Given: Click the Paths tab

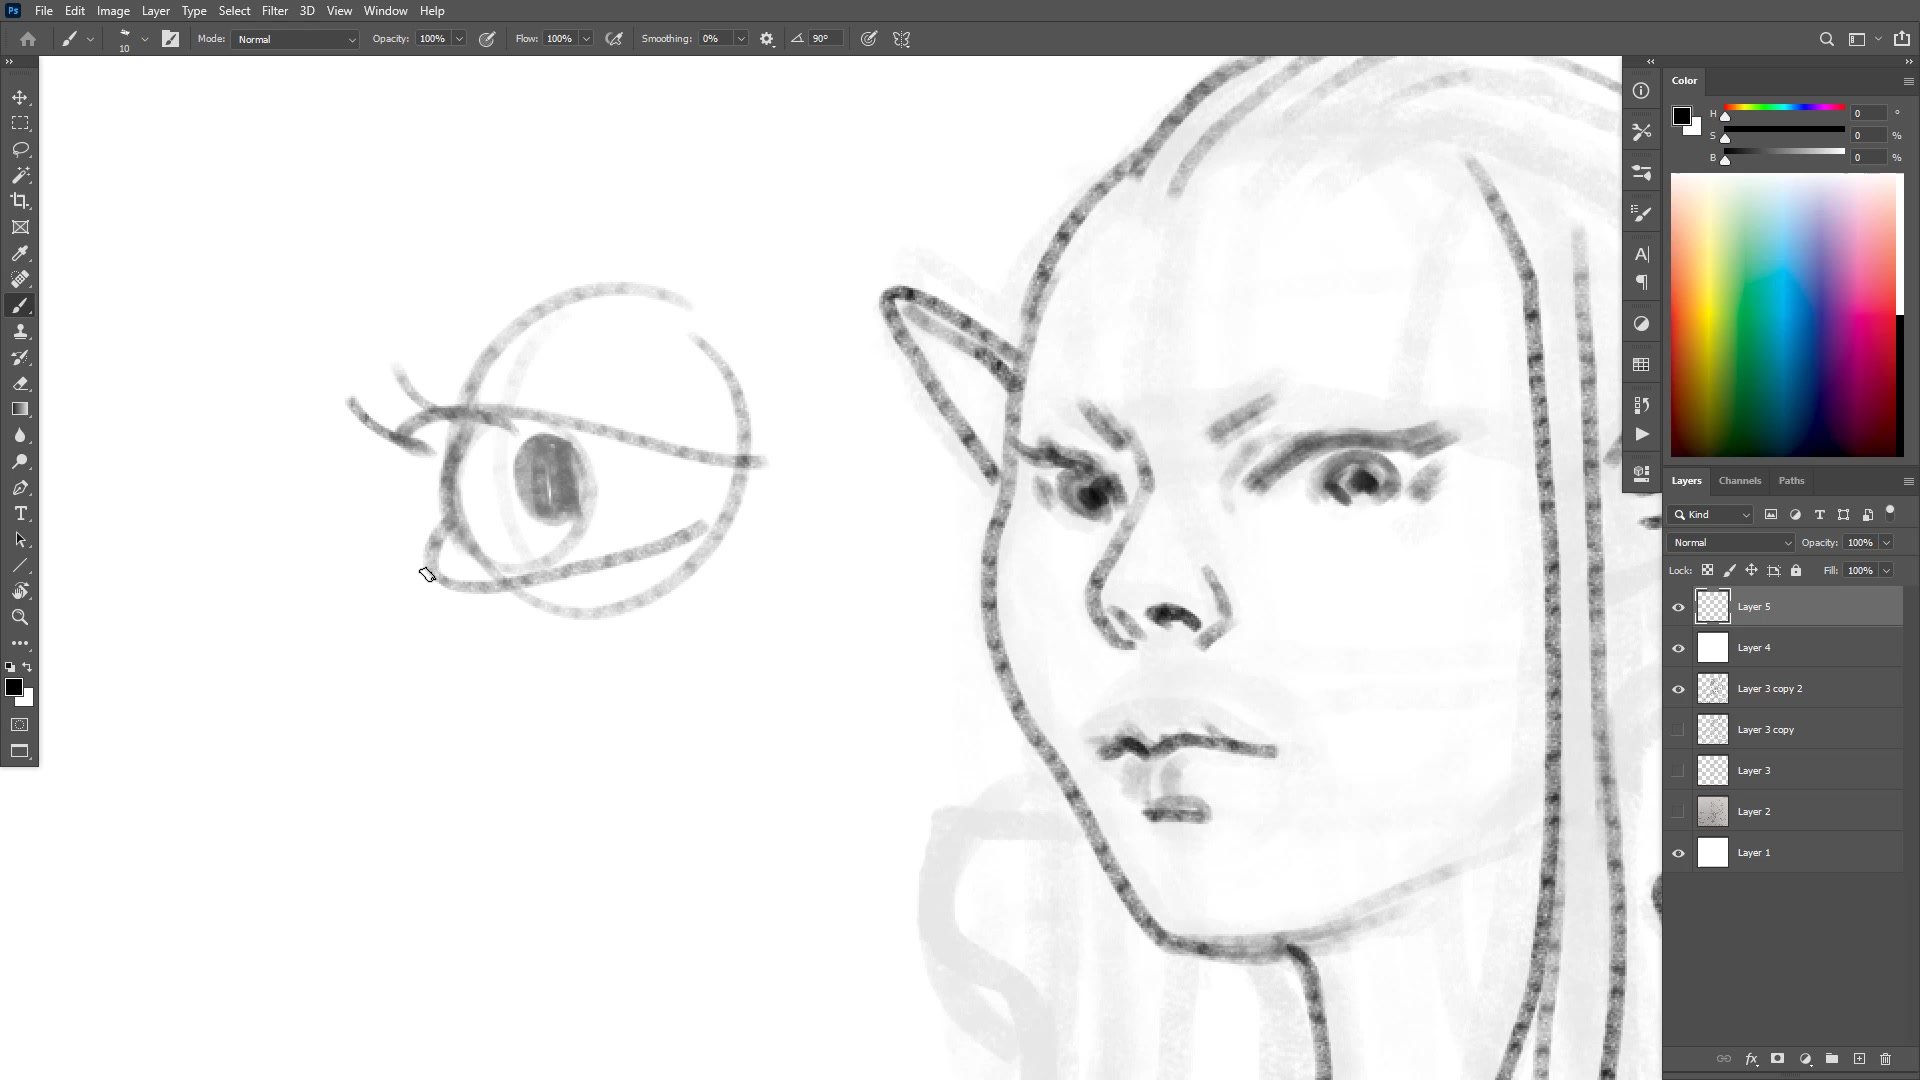Looking at the screenshot, I should point(1791,481).
